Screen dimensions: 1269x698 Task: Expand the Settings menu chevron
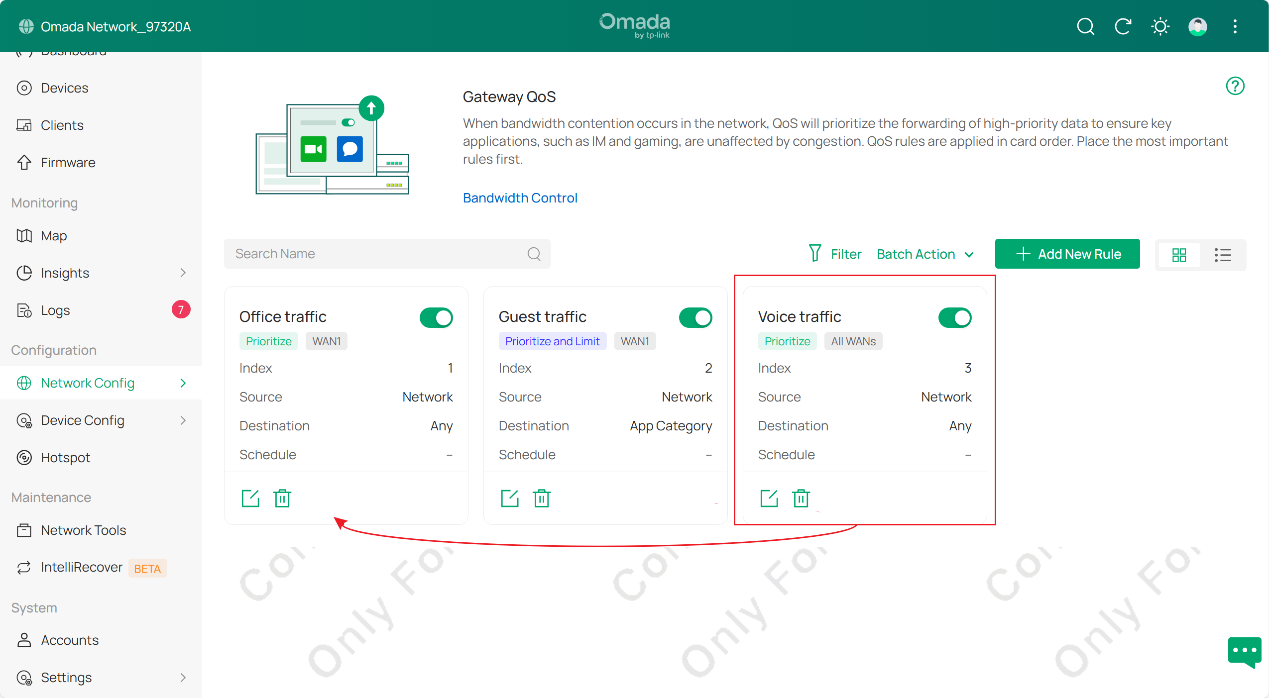click(x=183, y=676)
